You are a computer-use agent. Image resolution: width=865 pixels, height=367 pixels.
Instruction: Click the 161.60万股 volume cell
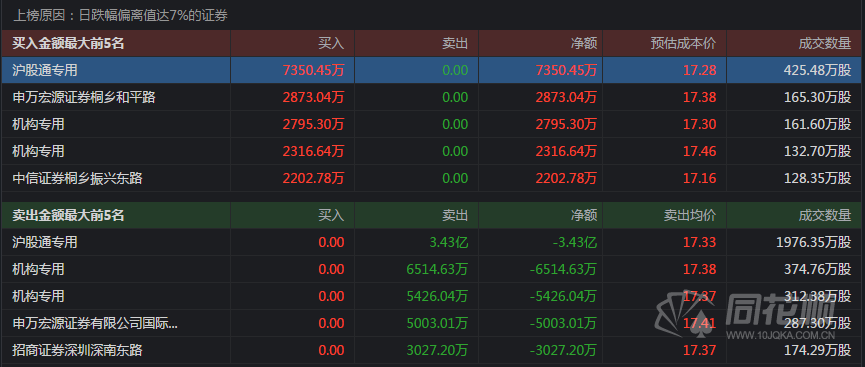(818, 124)
